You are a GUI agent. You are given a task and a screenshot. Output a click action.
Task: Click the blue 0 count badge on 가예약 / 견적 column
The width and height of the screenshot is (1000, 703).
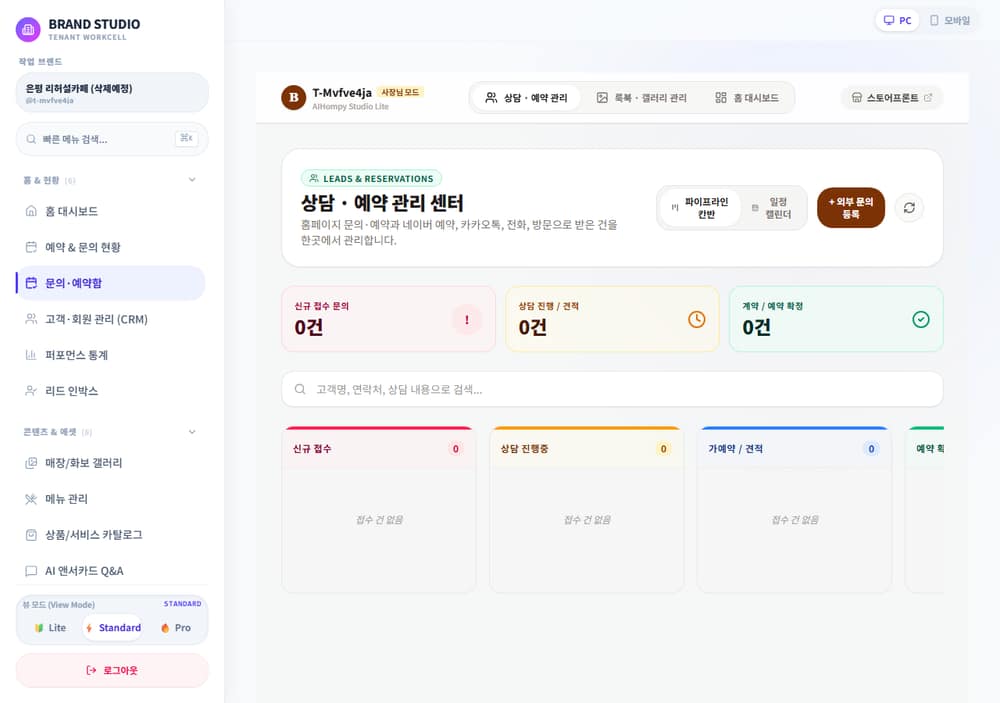click(871, 449)
